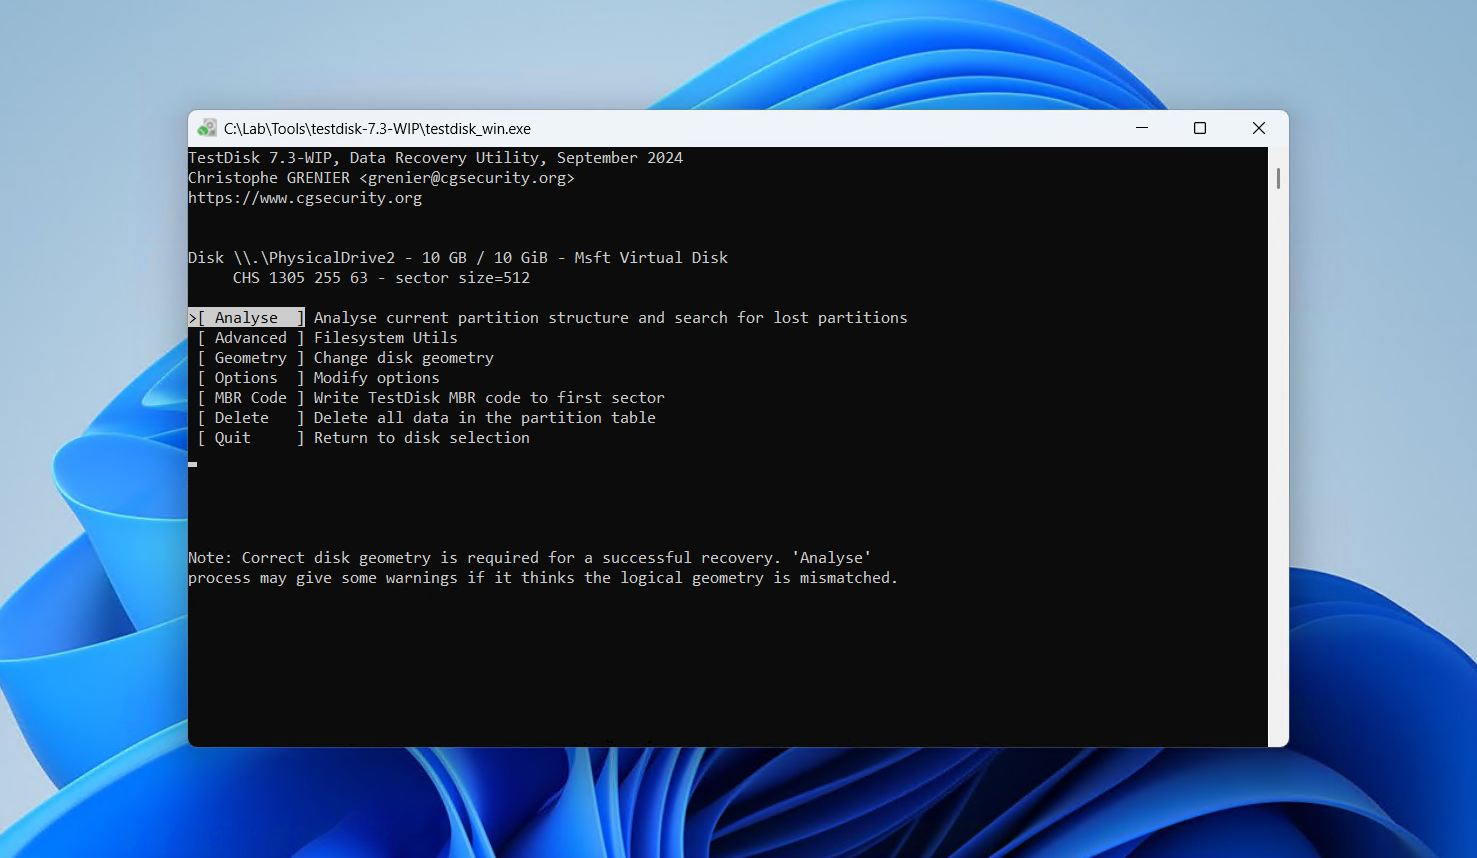Click the PhysicalDrive2 disk description line

click(x=458, y=257)
